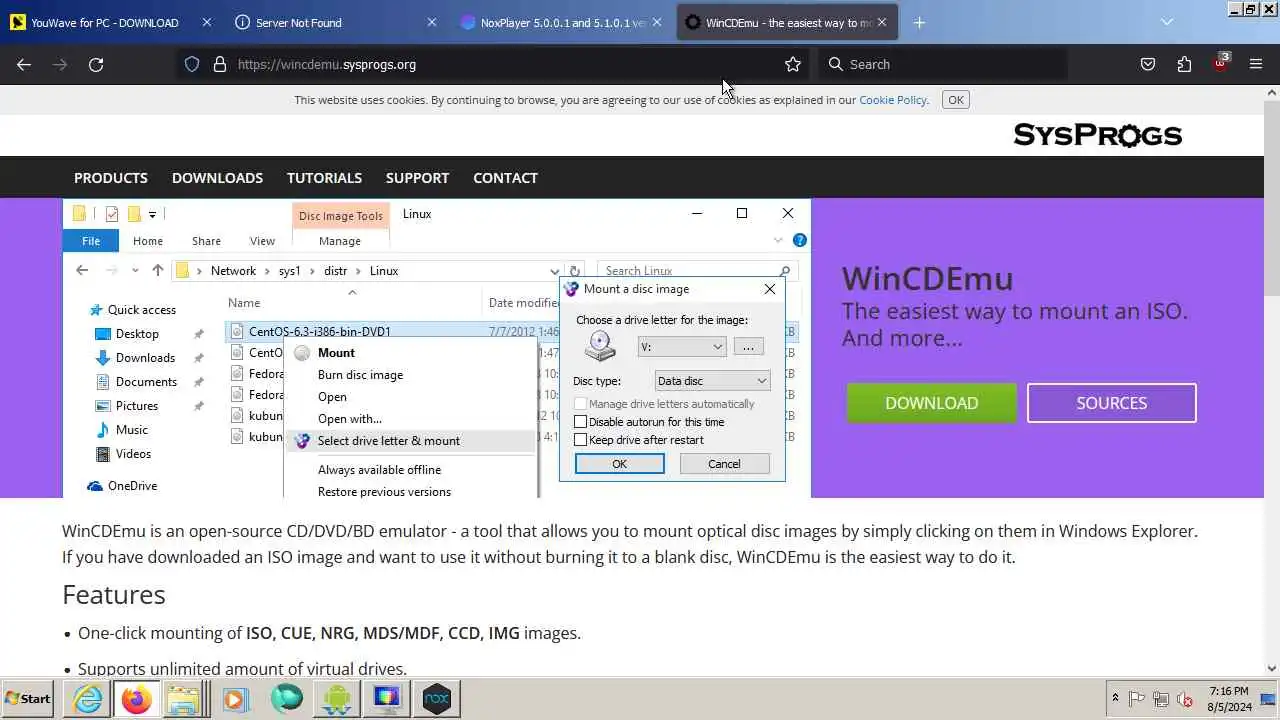The image size is (1280, 720).
Task: Open the Extensions puzzle-piece icon
Action: pos(1184,64)
